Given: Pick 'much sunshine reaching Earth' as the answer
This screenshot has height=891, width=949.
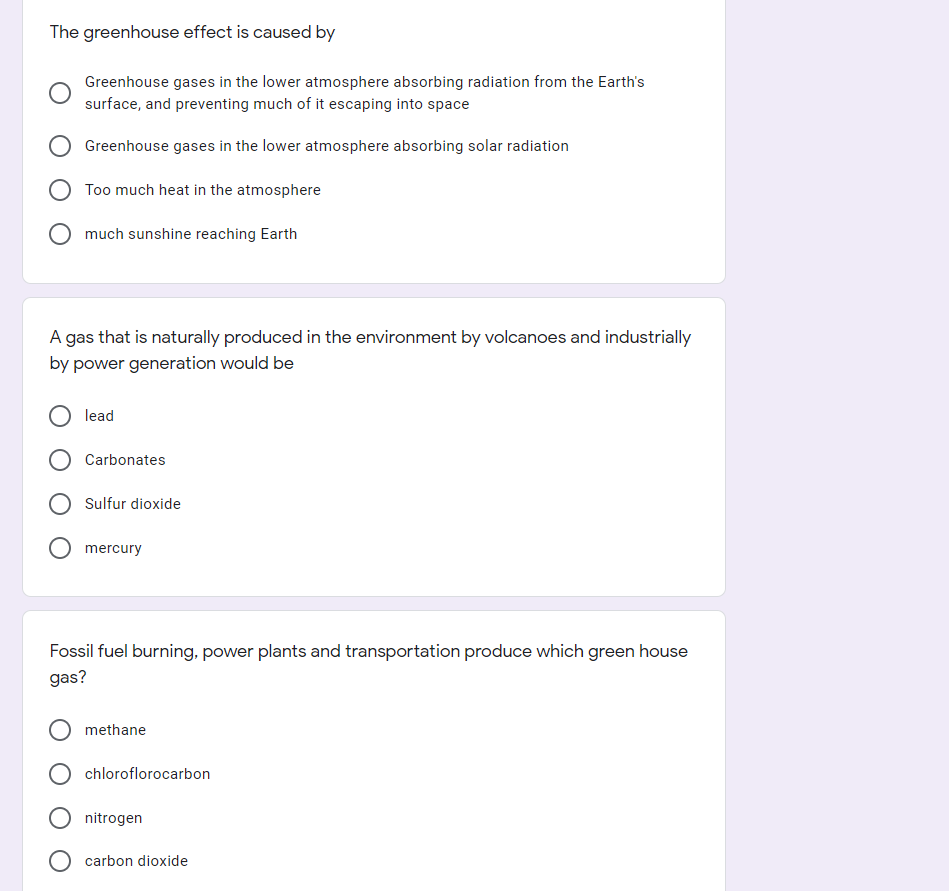Looking at the screenshot, I should tap(60, 234).
